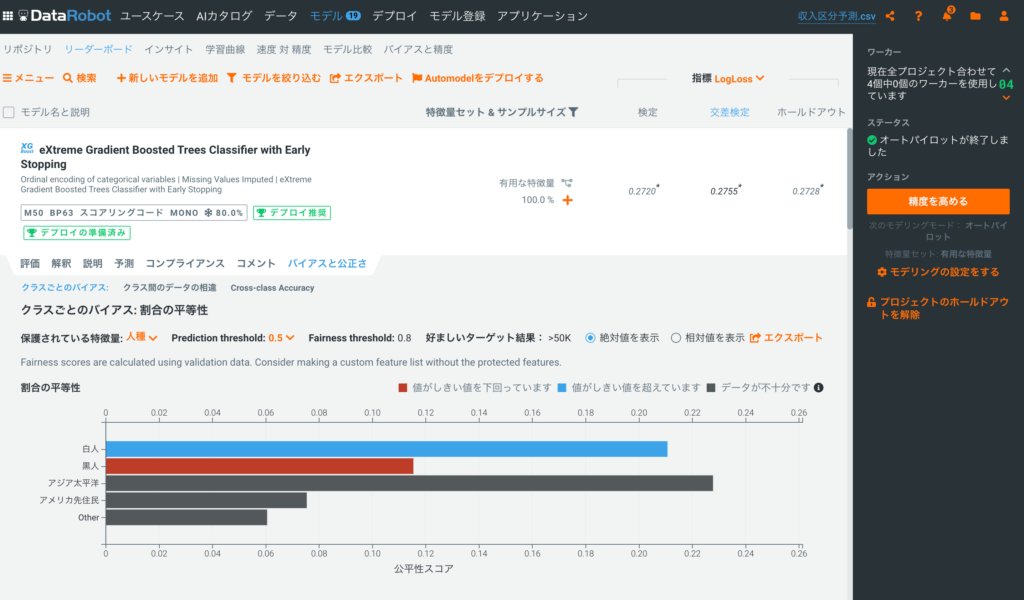
Task: Click the info icon next to データが不十分です
Action: [818, 387]
